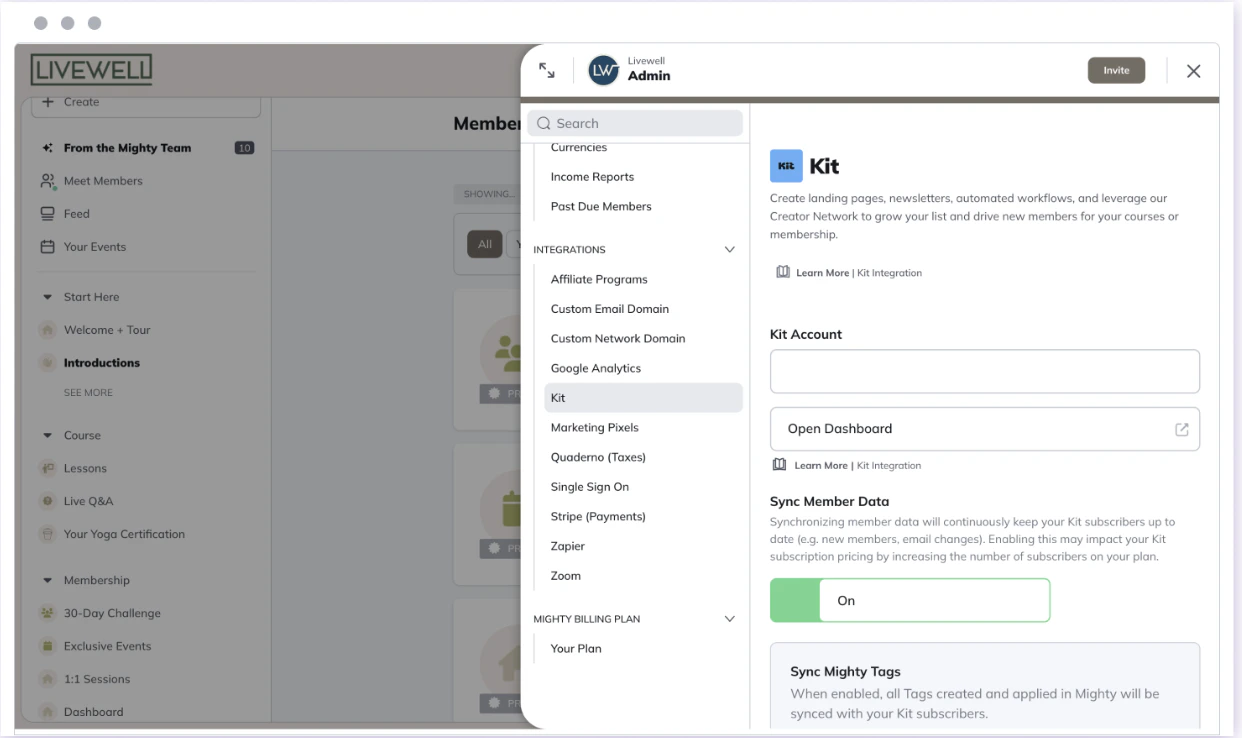
Task: Collapse the Start Here section triangle
Action: (x=47, y=297)
